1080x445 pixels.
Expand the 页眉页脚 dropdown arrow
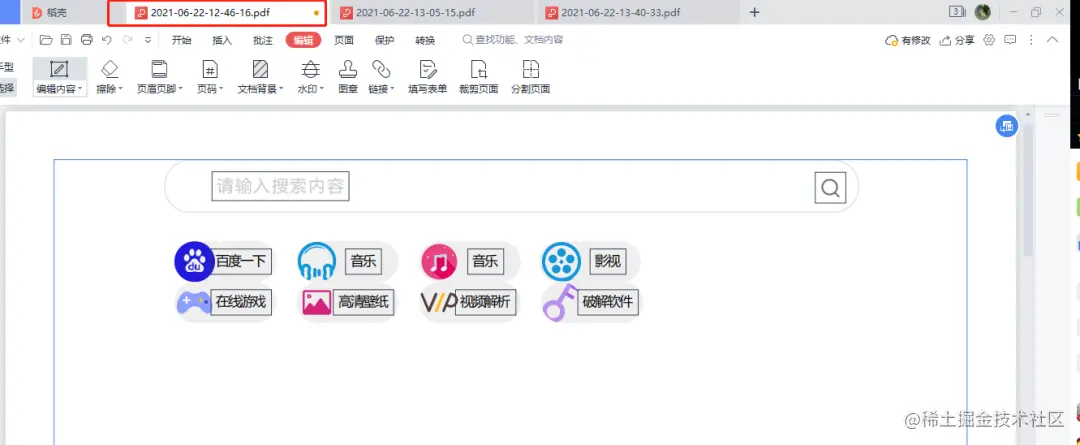coord(180,89)
